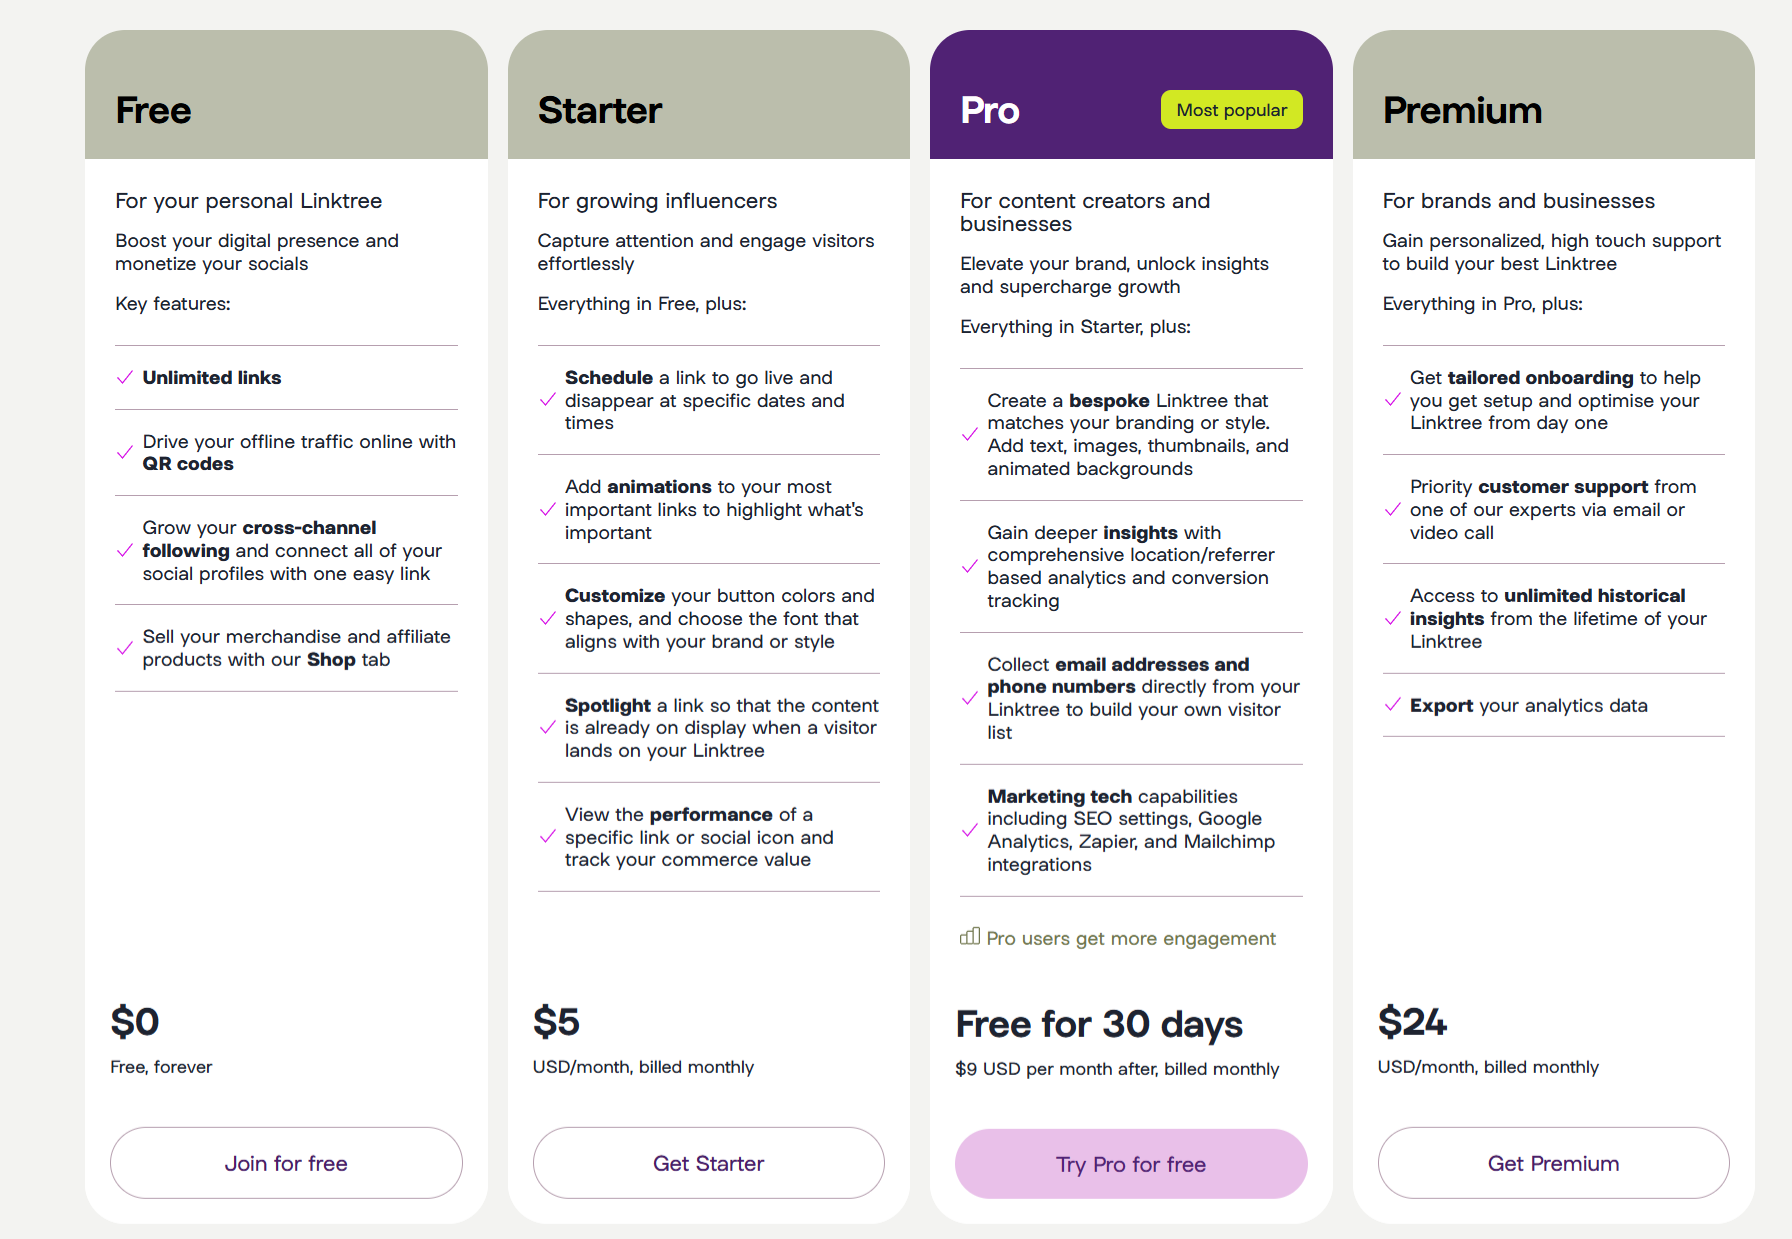Click Get Starter to choose the Starter plan
The image size is (1792, 1239).
point(708,1163)
